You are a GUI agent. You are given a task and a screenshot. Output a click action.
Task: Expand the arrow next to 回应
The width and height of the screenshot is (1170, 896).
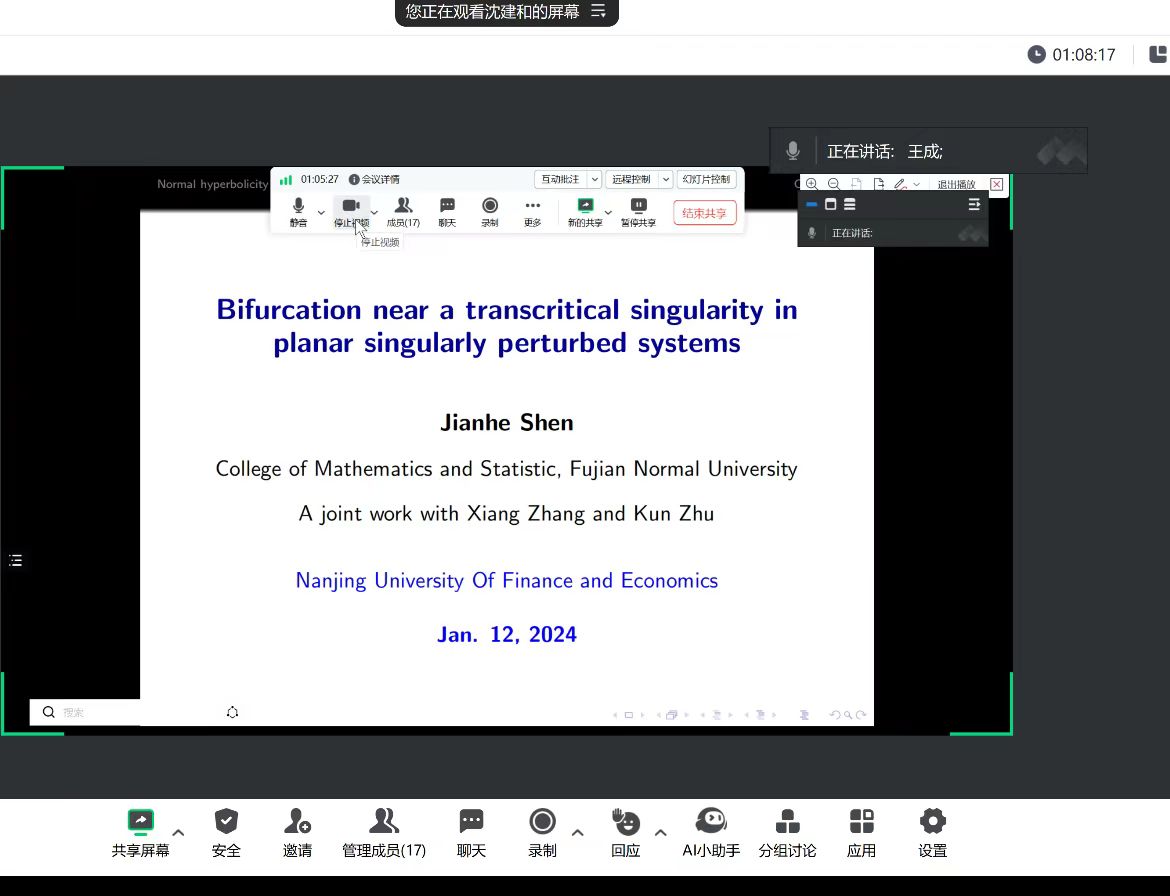pyautogui.click(x=660, y=832)
